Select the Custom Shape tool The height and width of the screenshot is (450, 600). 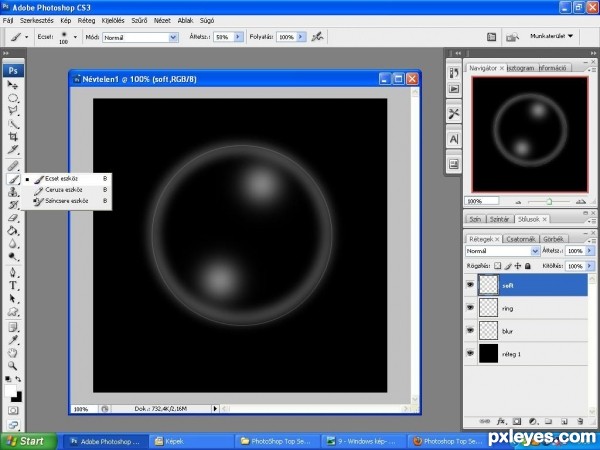point(13,311)
